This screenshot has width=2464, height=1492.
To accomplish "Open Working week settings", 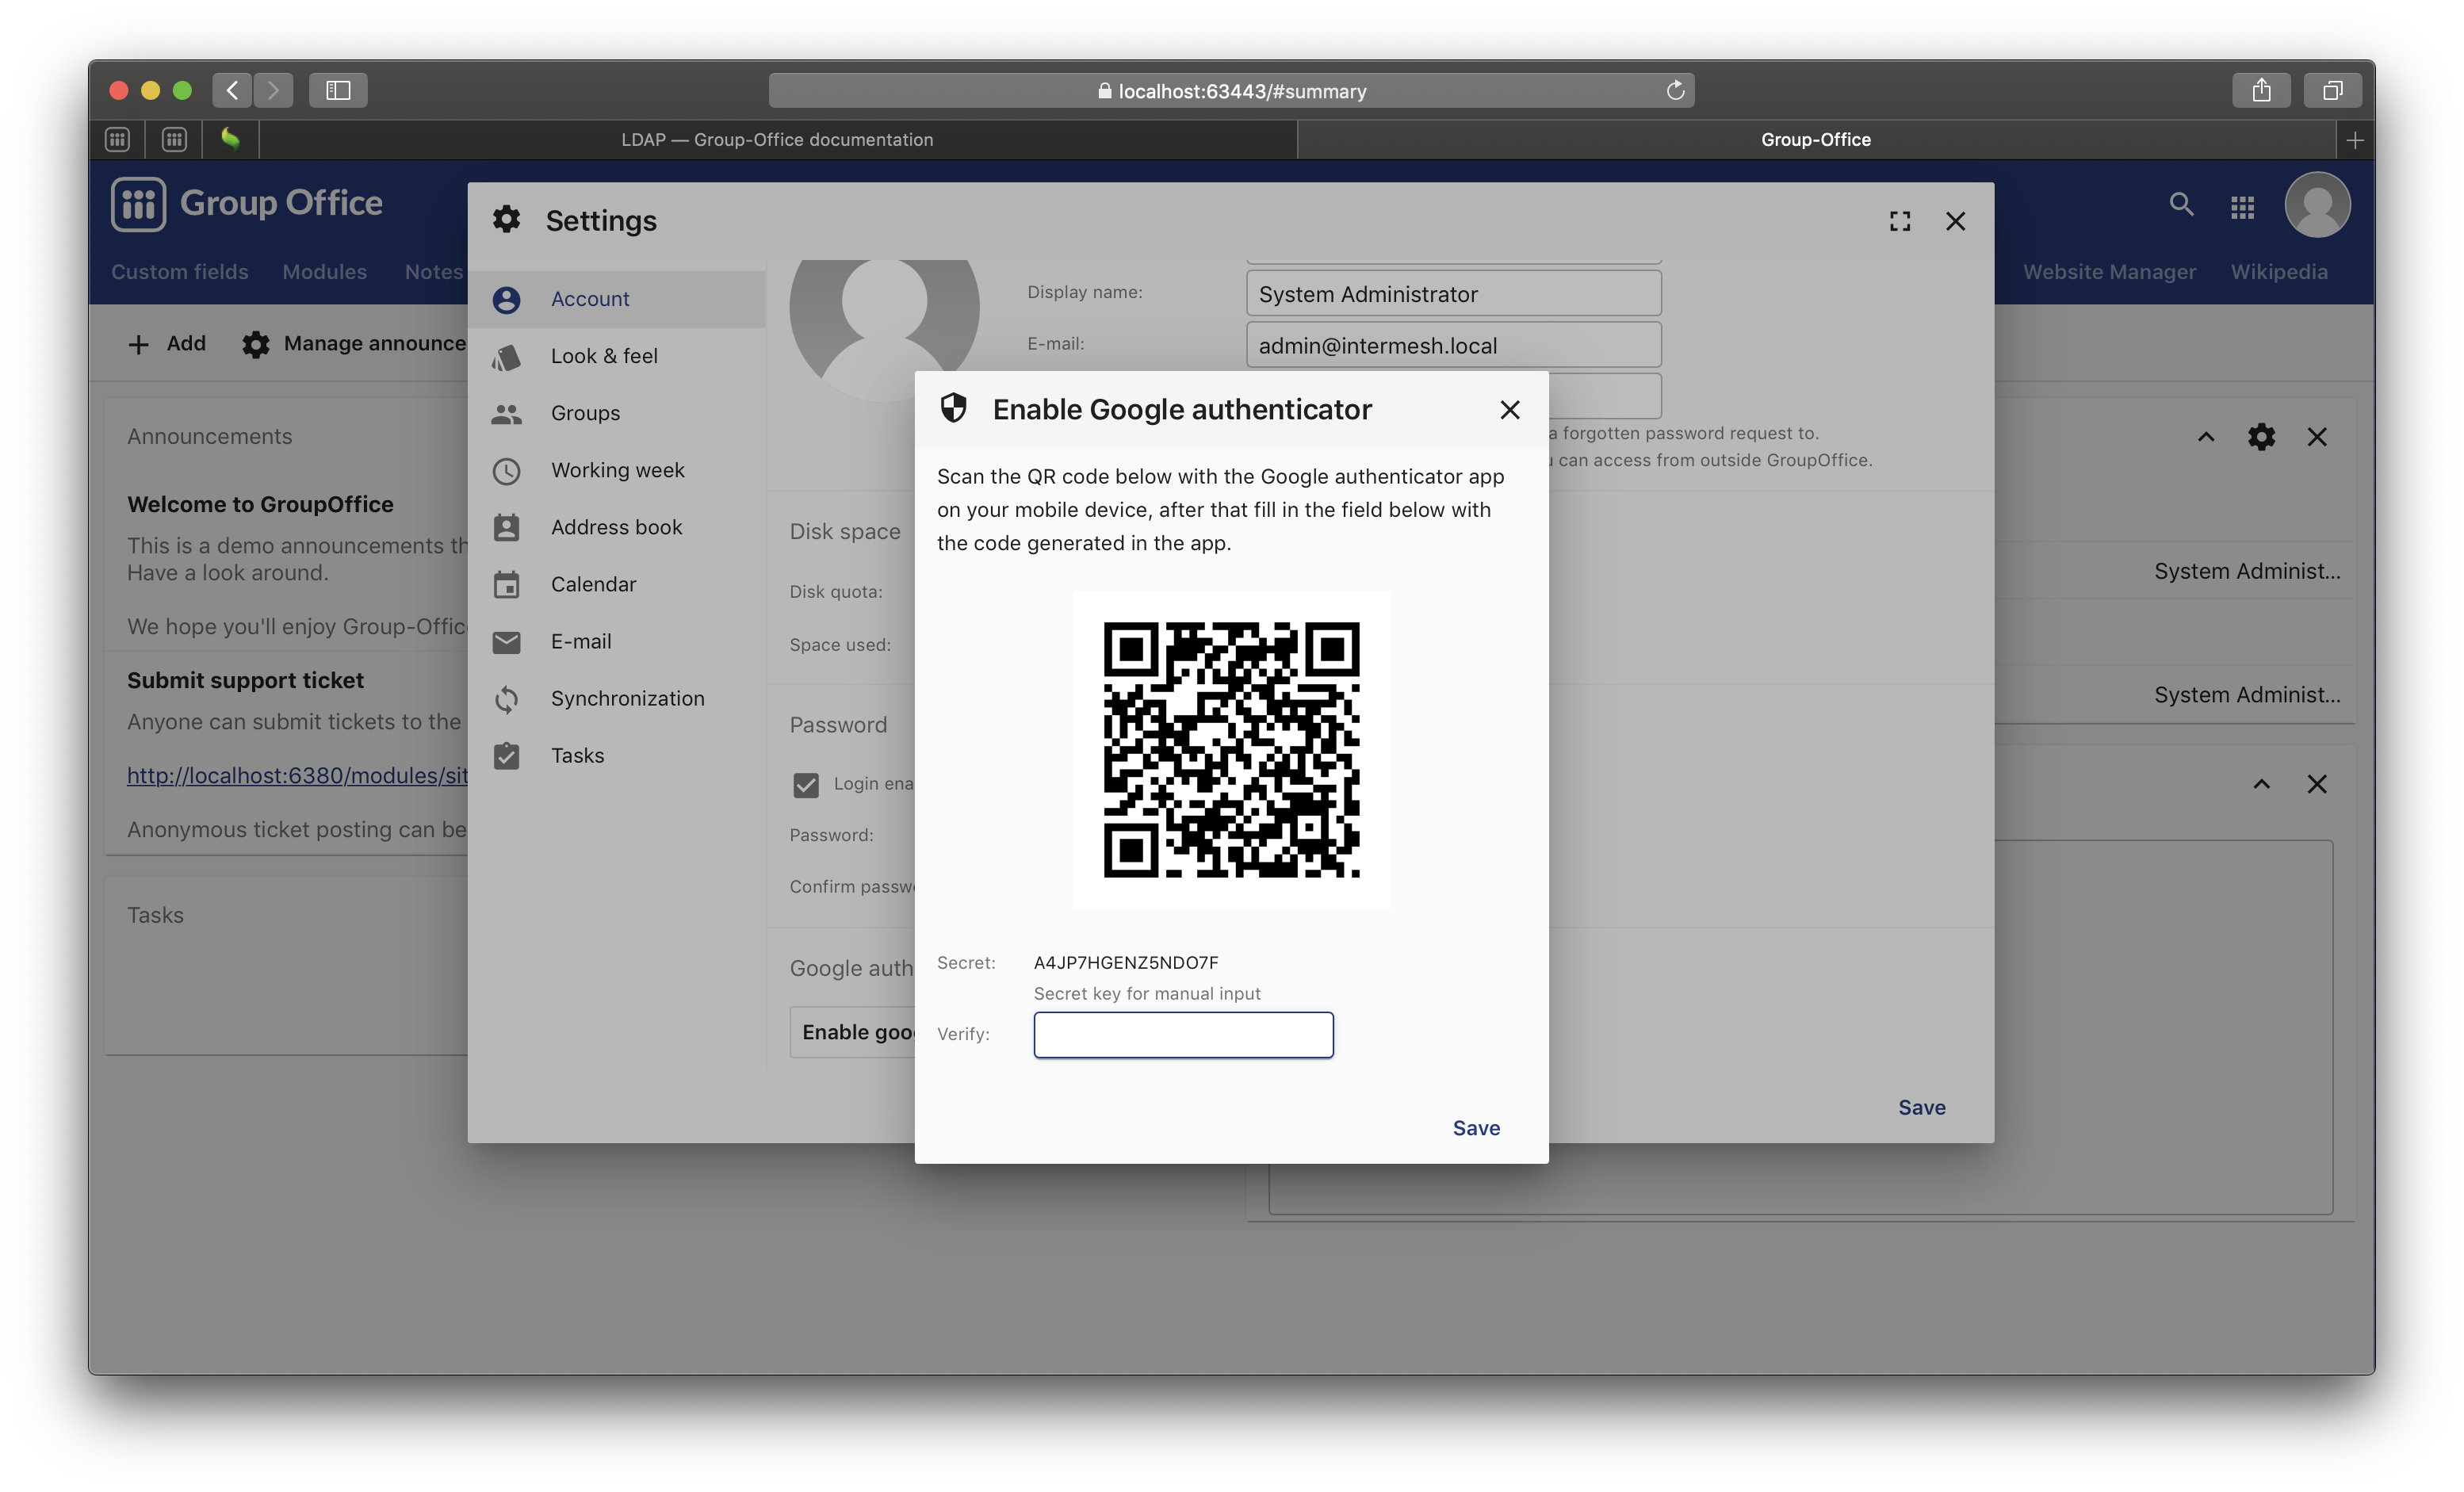I will point(616,469).
